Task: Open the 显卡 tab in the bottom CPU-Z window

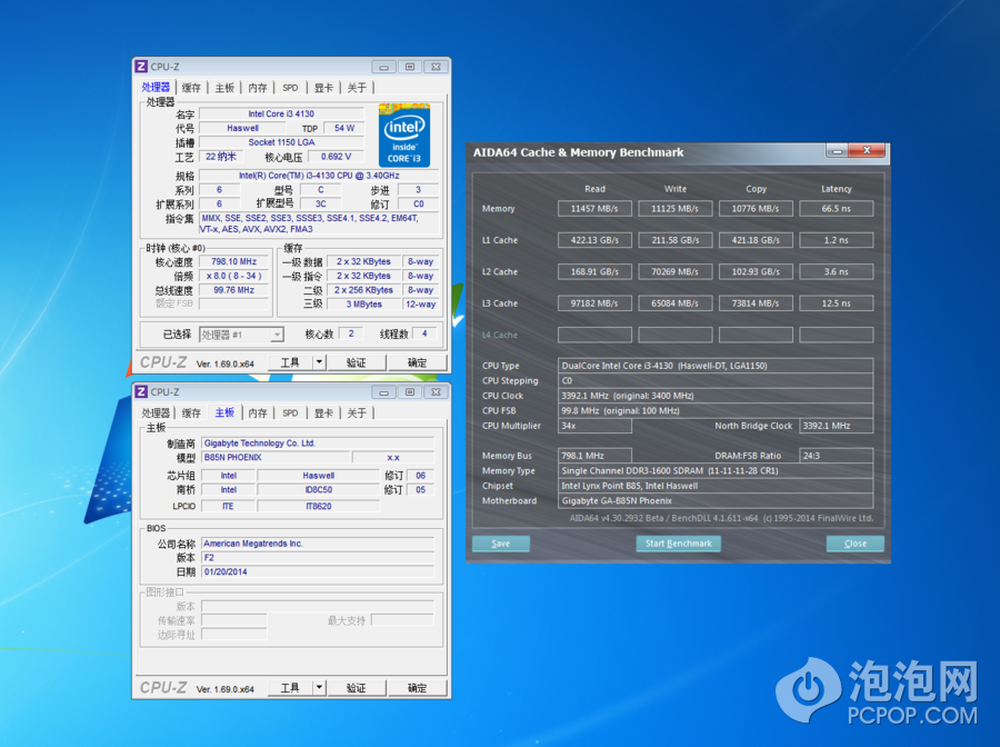Action: click(x=323, y=413)
